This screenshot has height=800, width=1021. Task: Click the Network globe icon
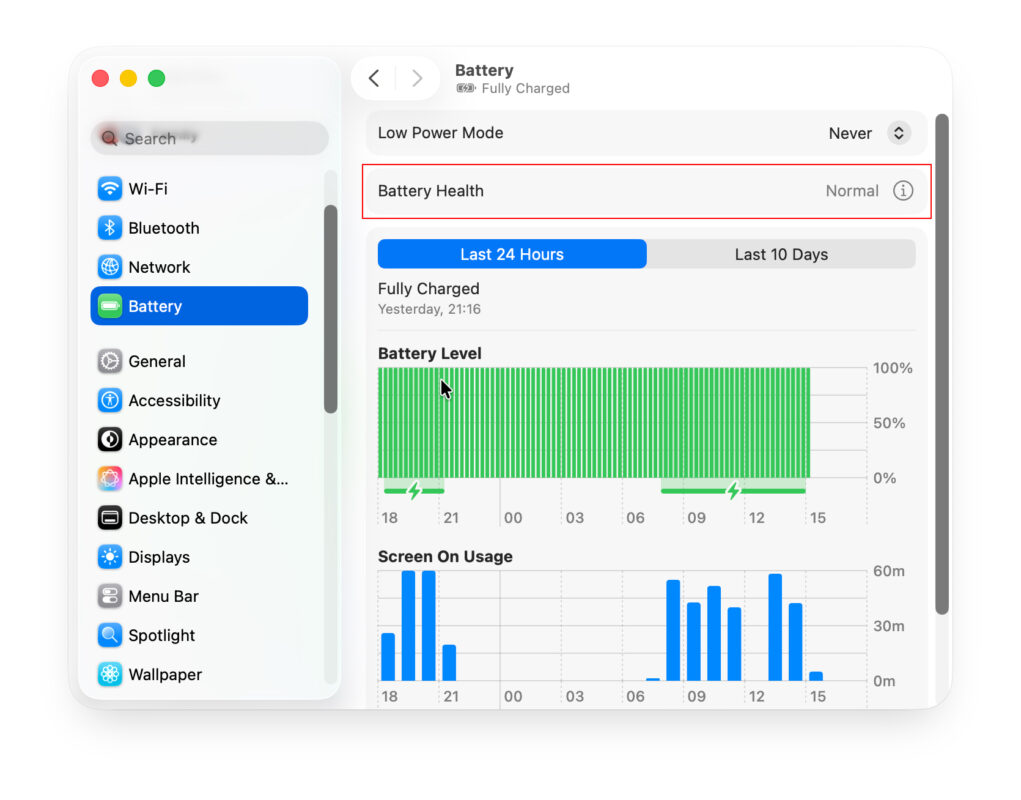click(x=110, y=266)
